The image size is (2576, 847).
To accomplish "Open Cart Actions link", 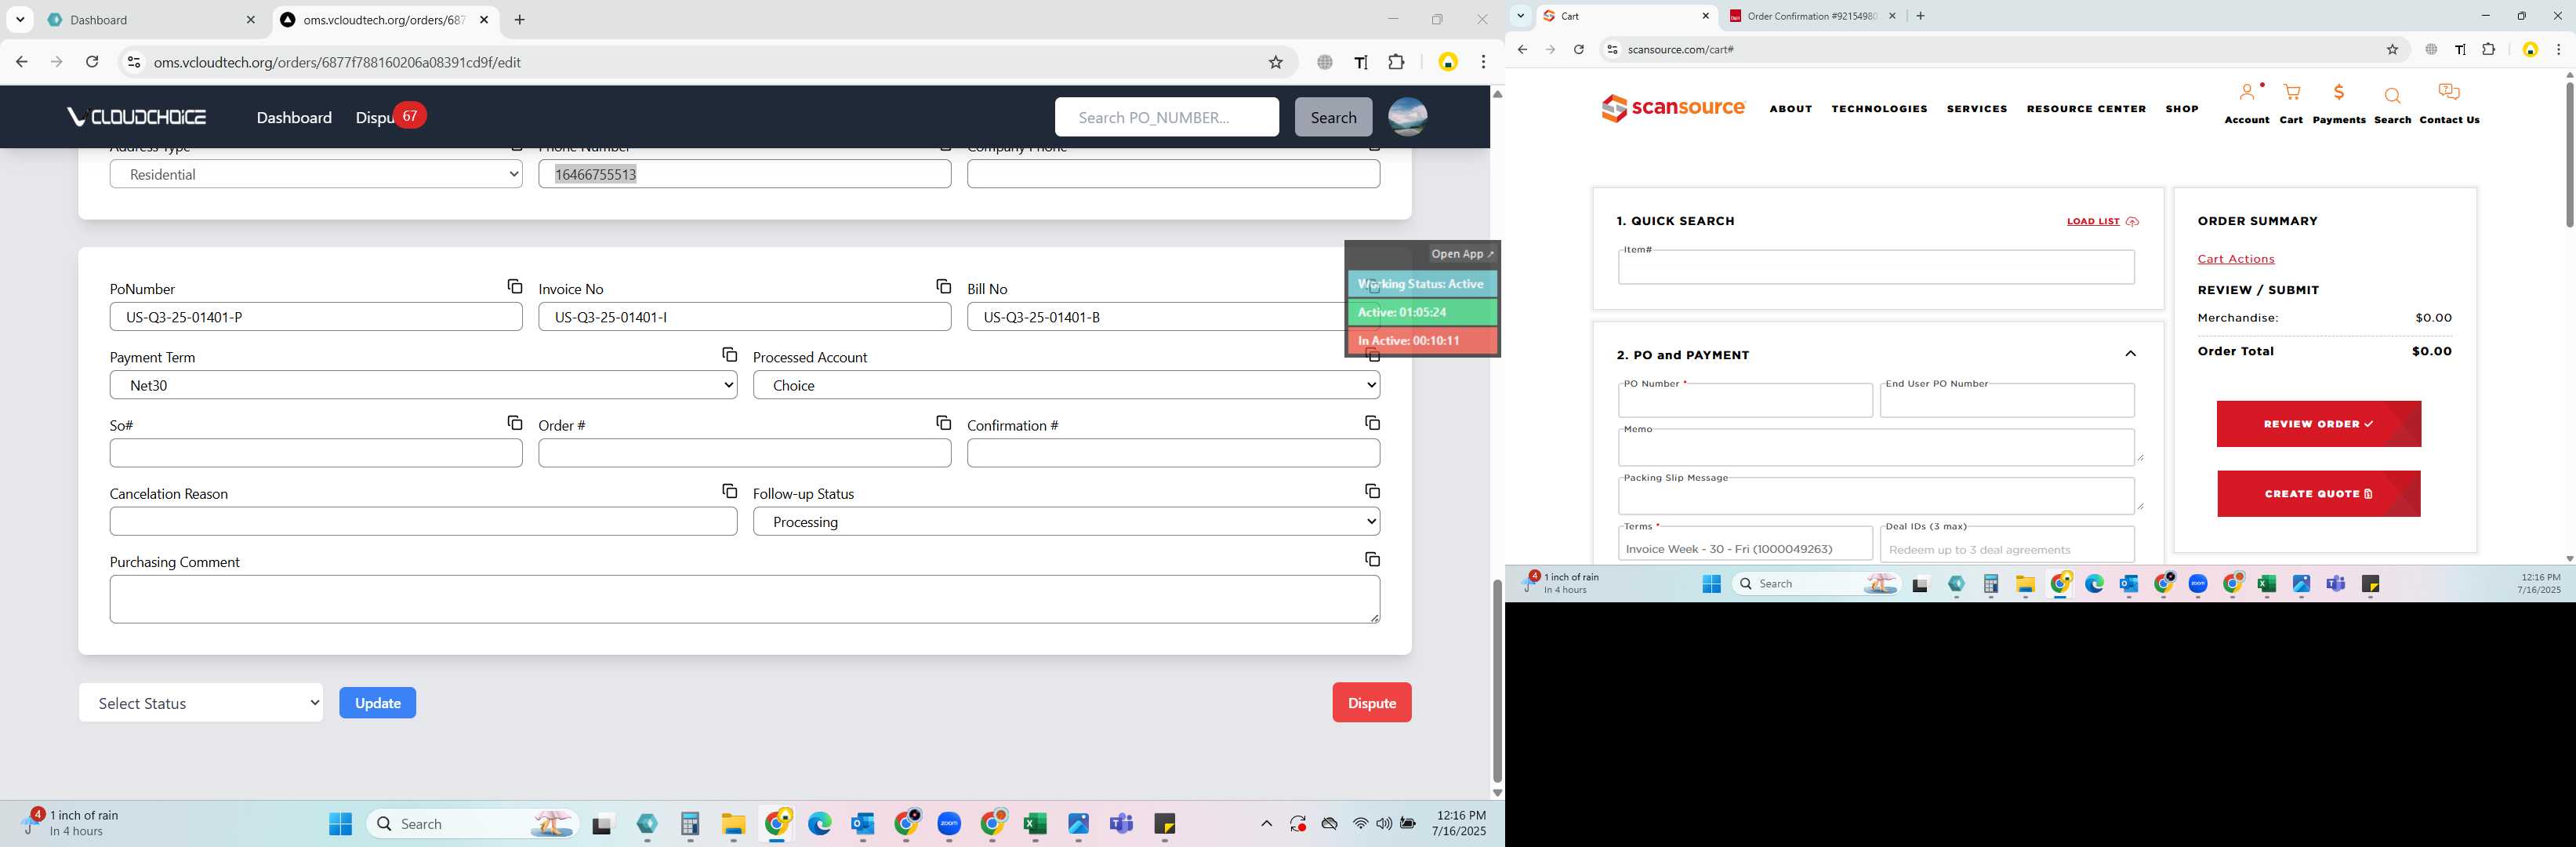I will (x=2235, y=259).
